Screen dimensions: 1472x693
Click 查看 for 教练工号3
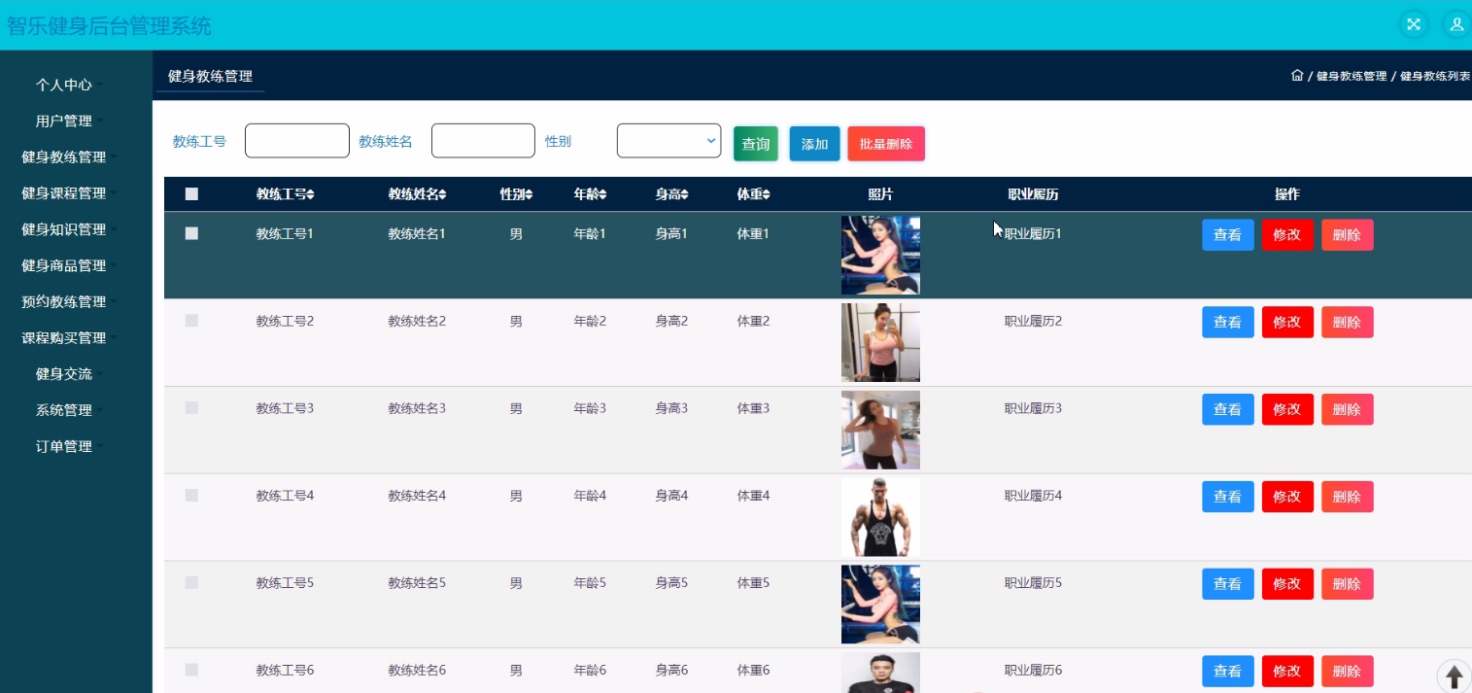(x=1228, y=409)
